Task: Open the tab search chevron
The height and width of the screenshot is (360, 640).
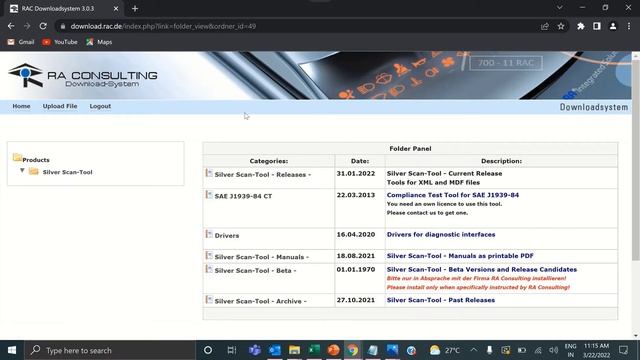Action: (x=560, y=8)
